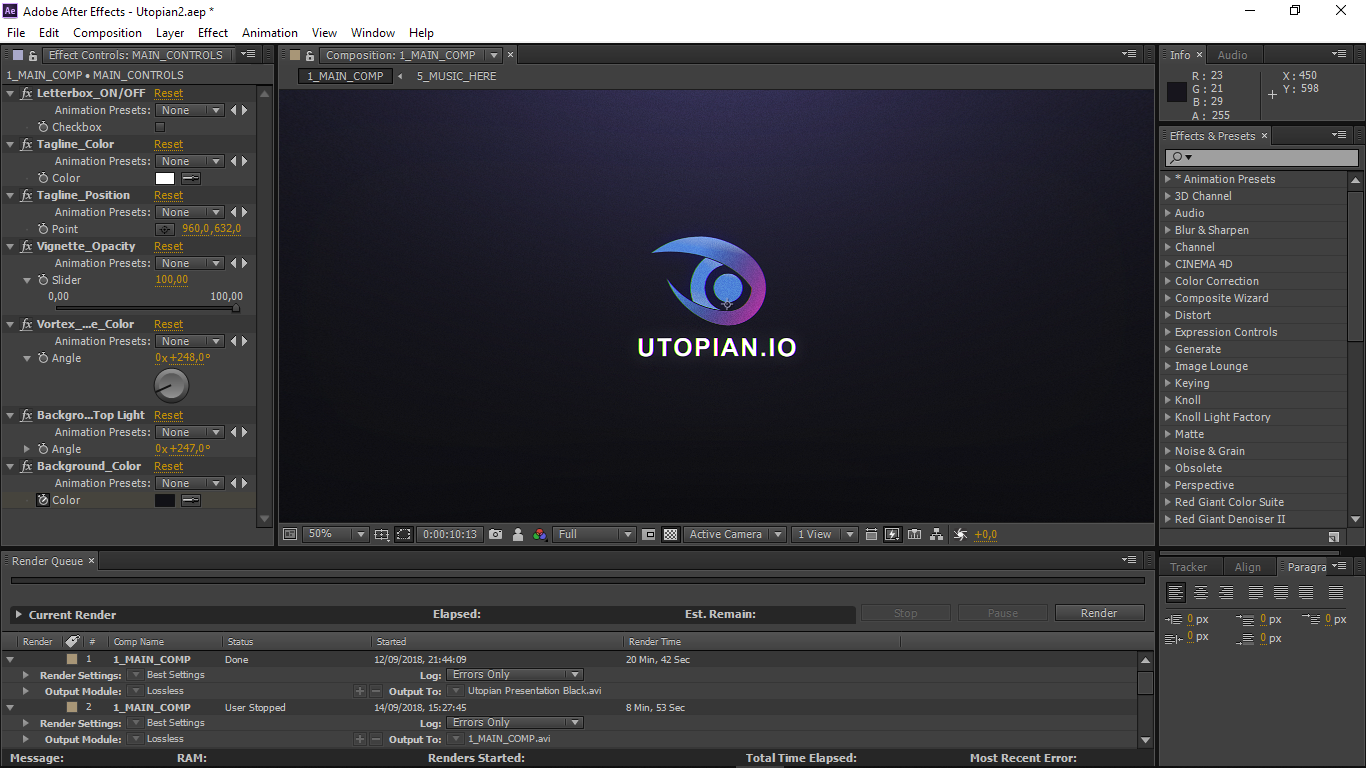1366x768 pixels.
Task: Click the Effects & Presets search field
Action: (1262, 158)
